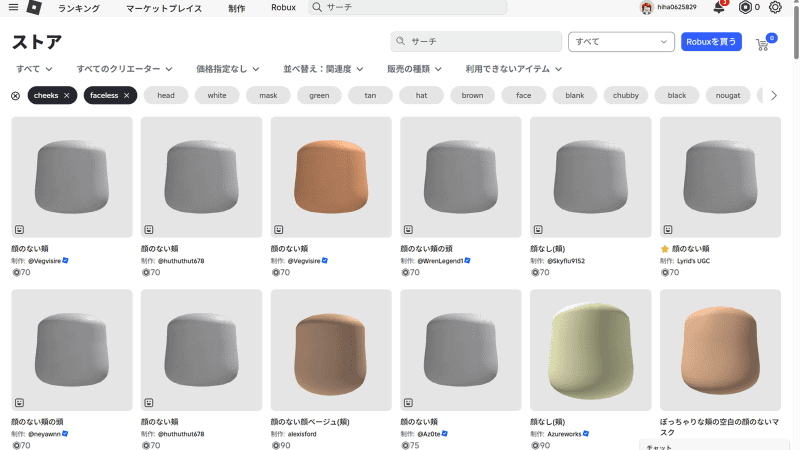Open creator link @WrenLegend1

point(440,261)
